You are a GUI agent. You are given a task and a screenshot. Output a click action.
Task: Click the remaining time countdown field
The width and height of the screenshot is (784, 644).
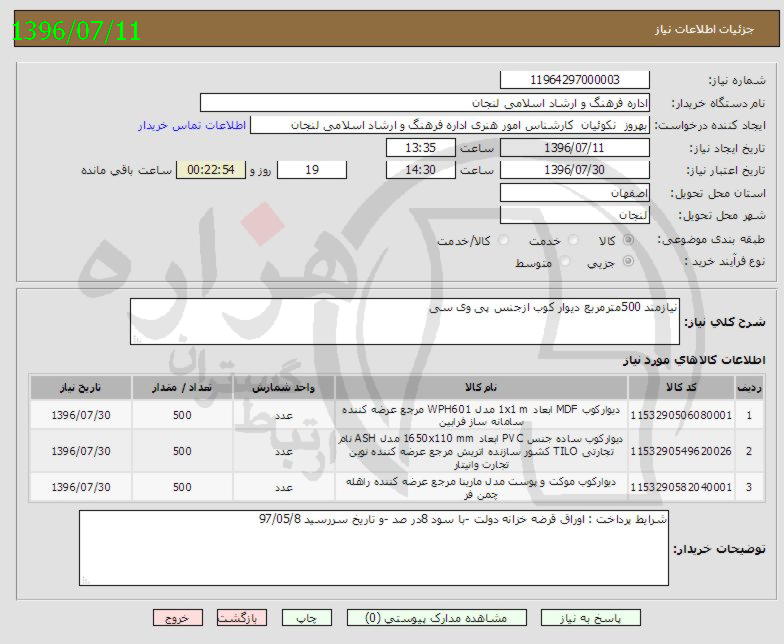coord(210,170)
